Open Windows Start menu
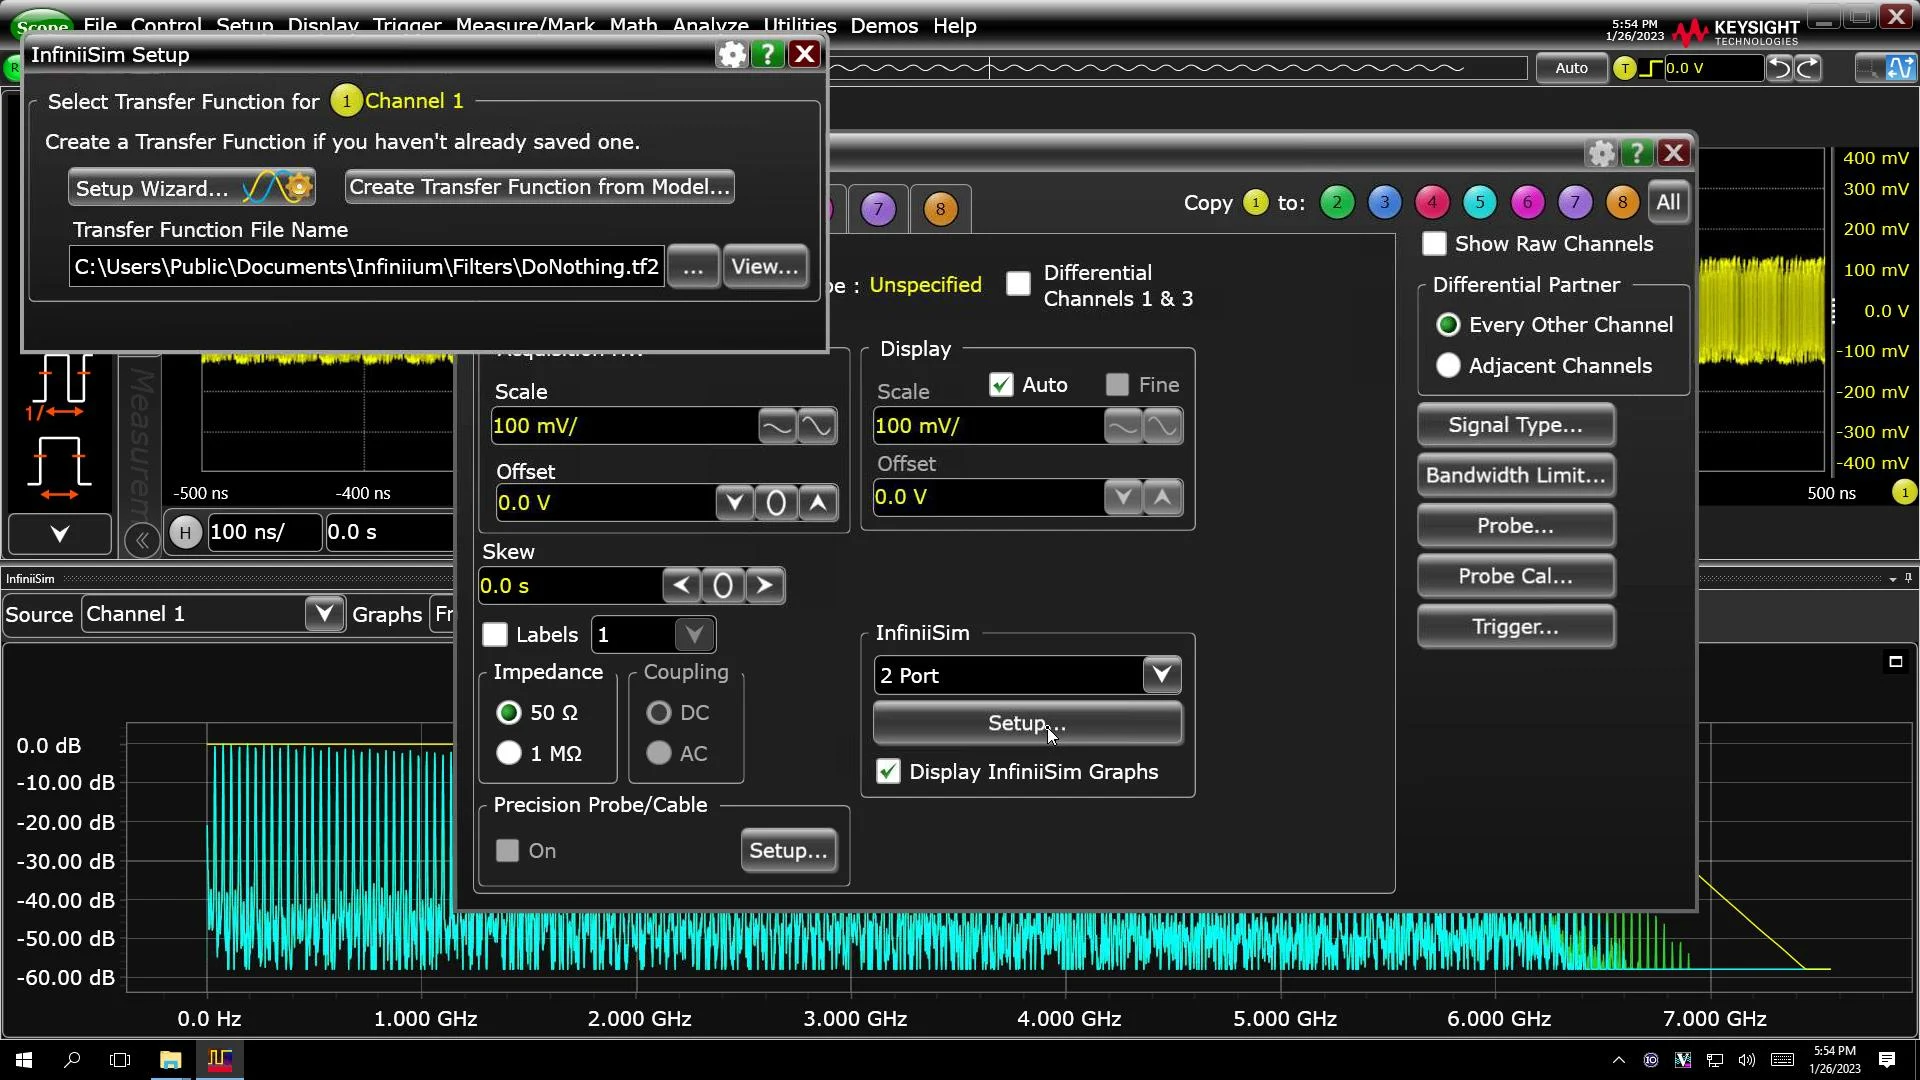The height and width of the screenshot is (1080, 1920). (x=24, y=1060)
